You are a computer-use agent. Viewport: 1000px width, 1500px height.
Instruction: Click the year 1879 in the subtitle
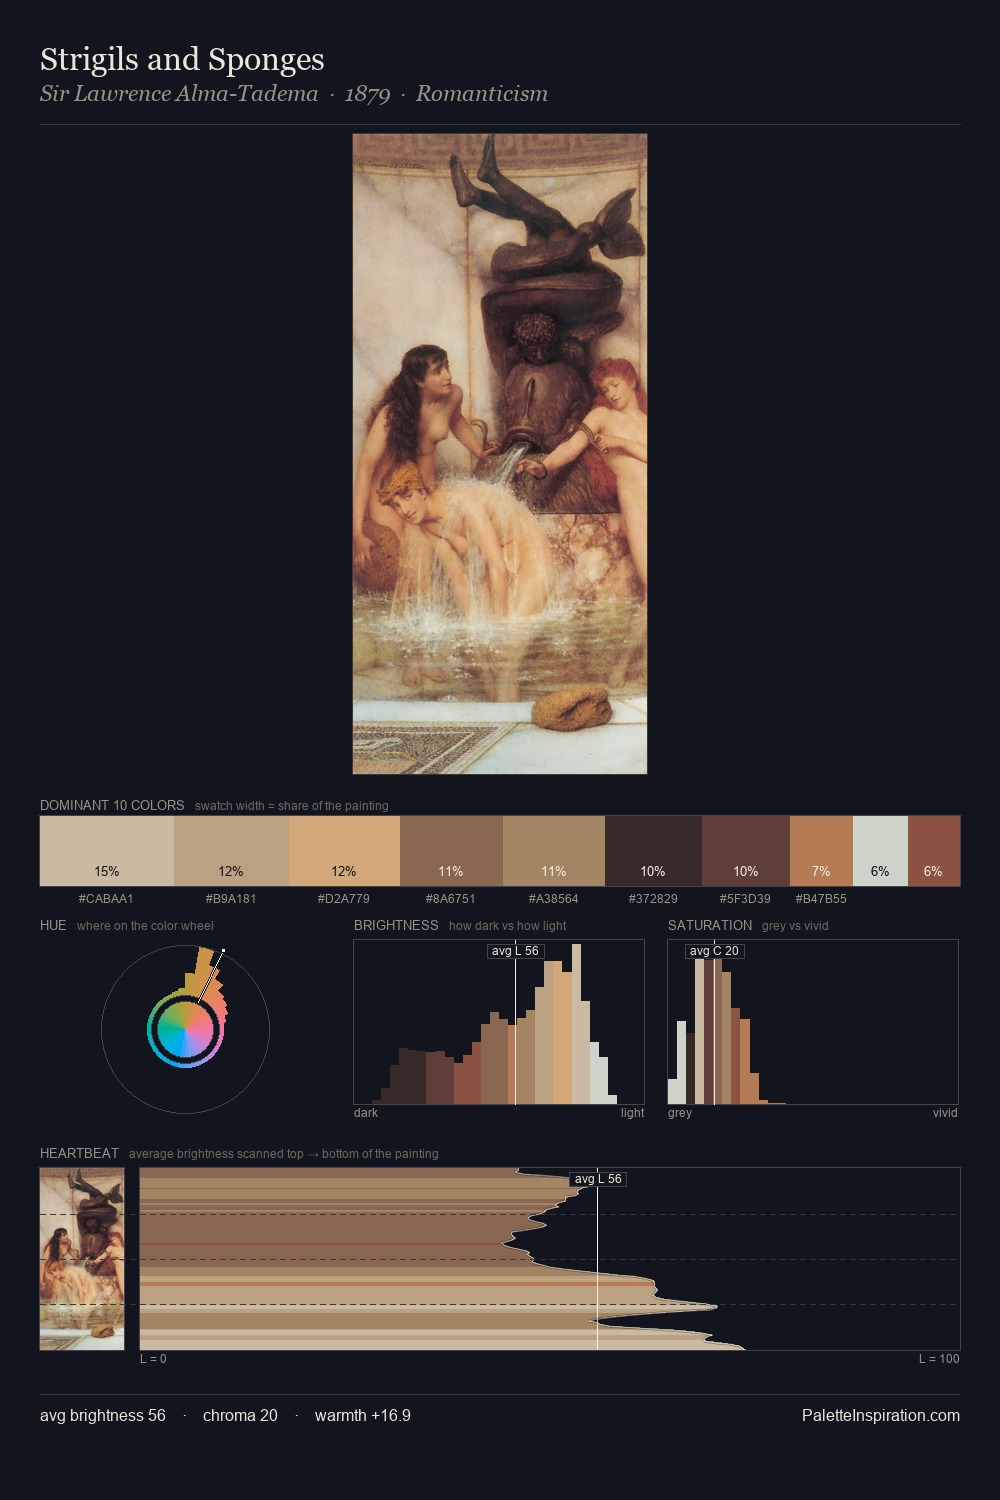(367, 94)
